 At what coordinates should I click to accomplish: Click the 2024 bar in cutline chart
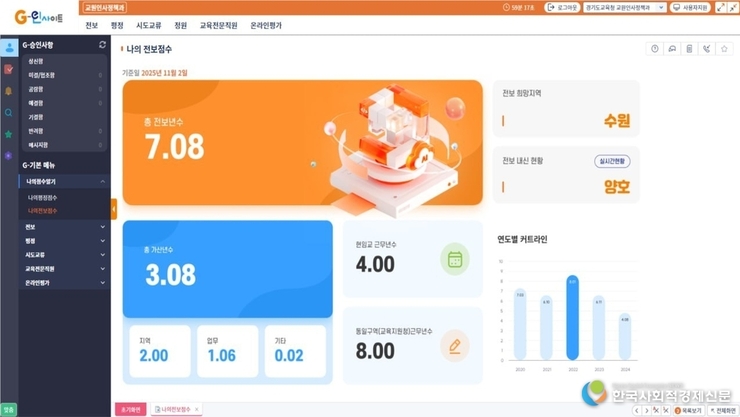point(625,336)
